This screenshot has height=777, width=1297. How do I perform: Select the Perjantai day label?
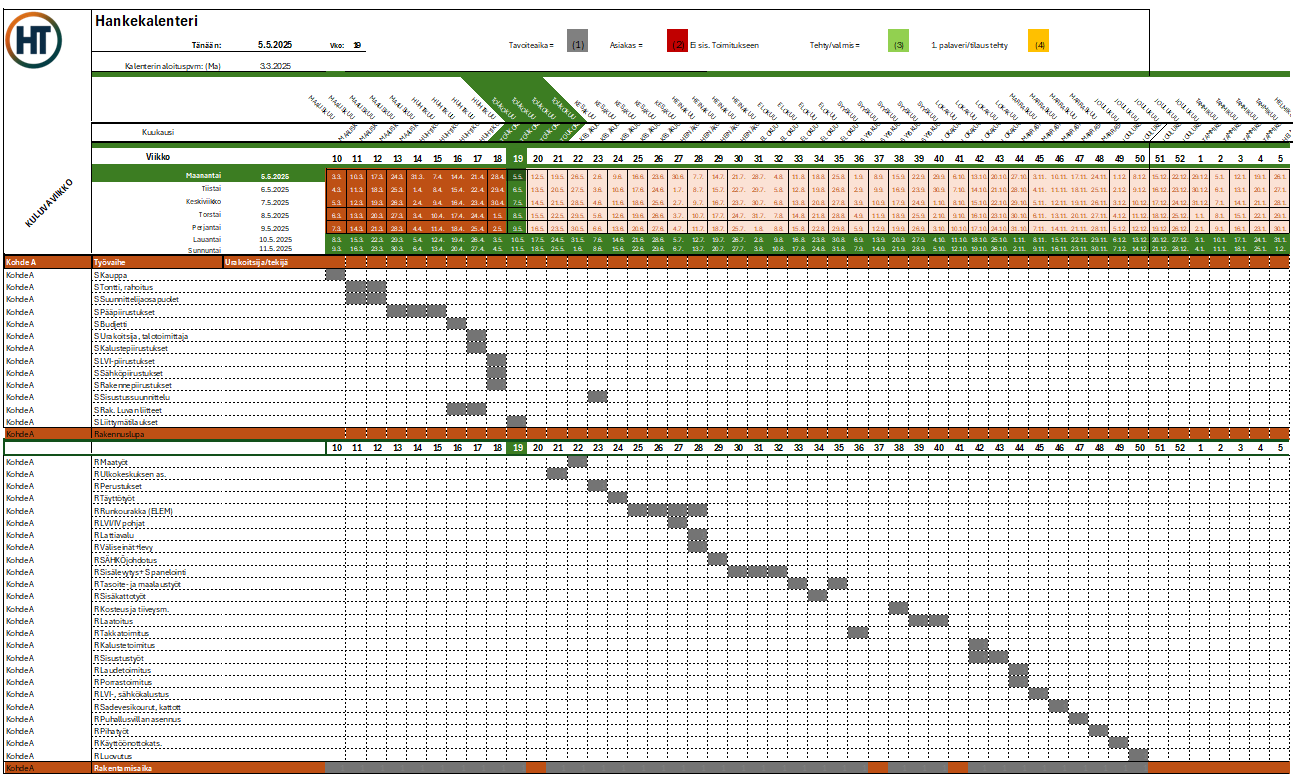click(x=205, y=227)
